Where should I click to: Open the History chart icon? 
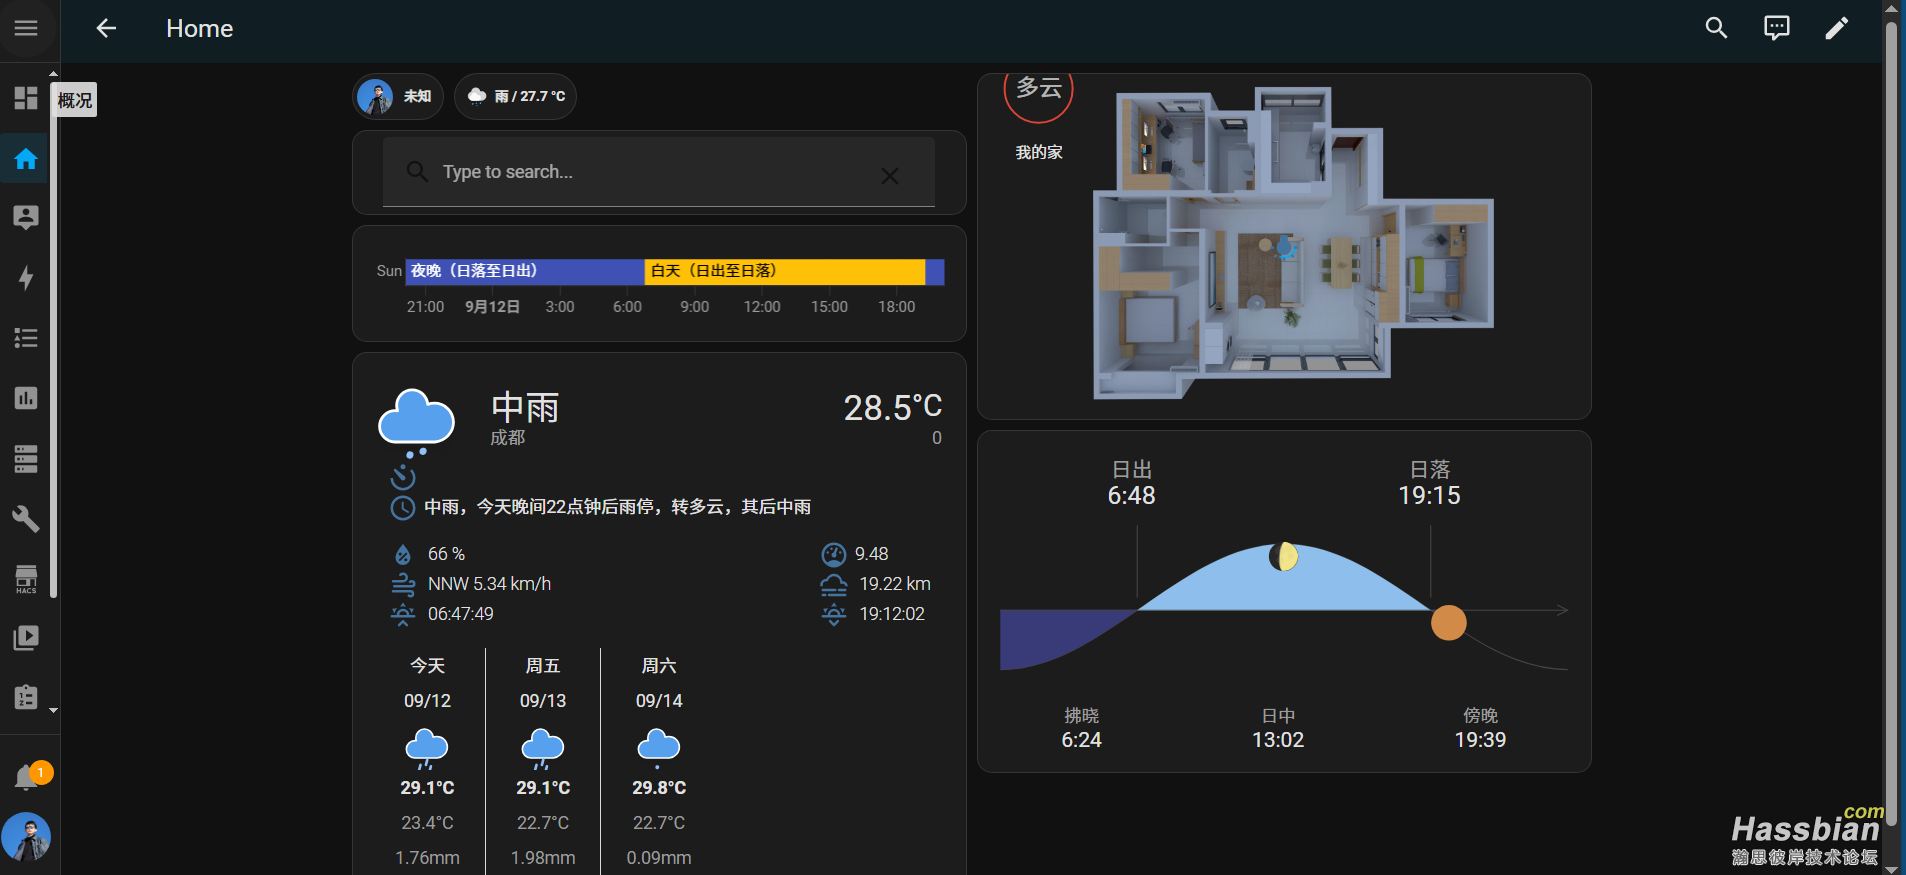26,398
